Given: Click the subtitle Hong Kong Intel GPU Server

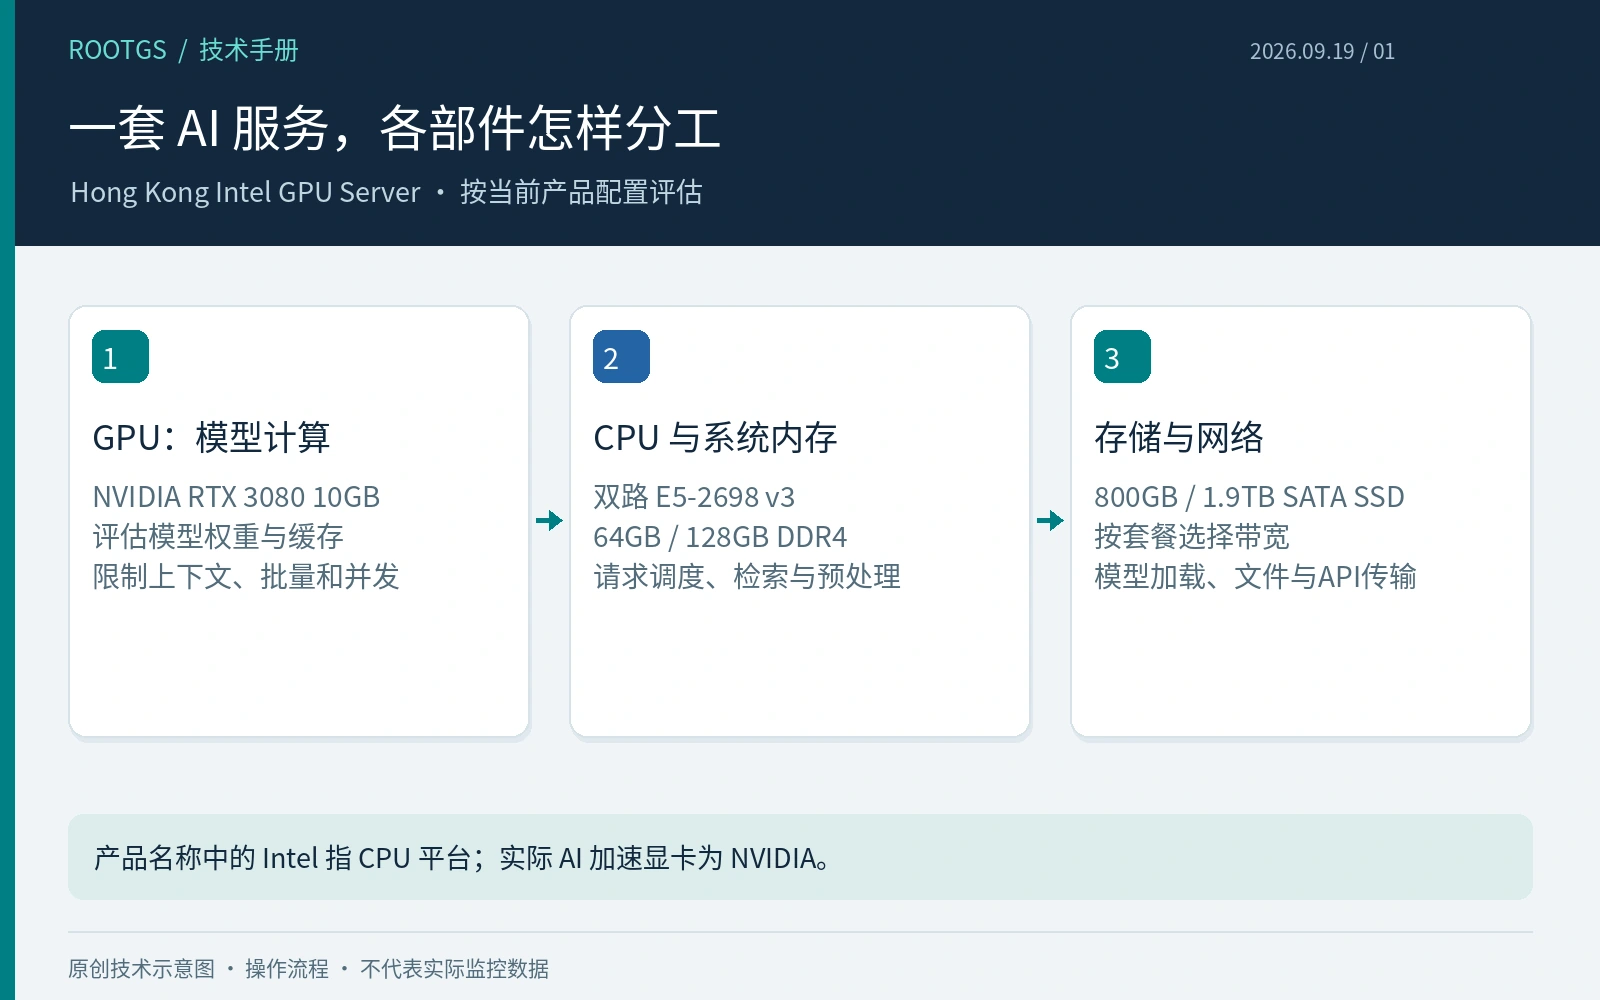Looking at the screenshot, I should [x=245, y=192].
